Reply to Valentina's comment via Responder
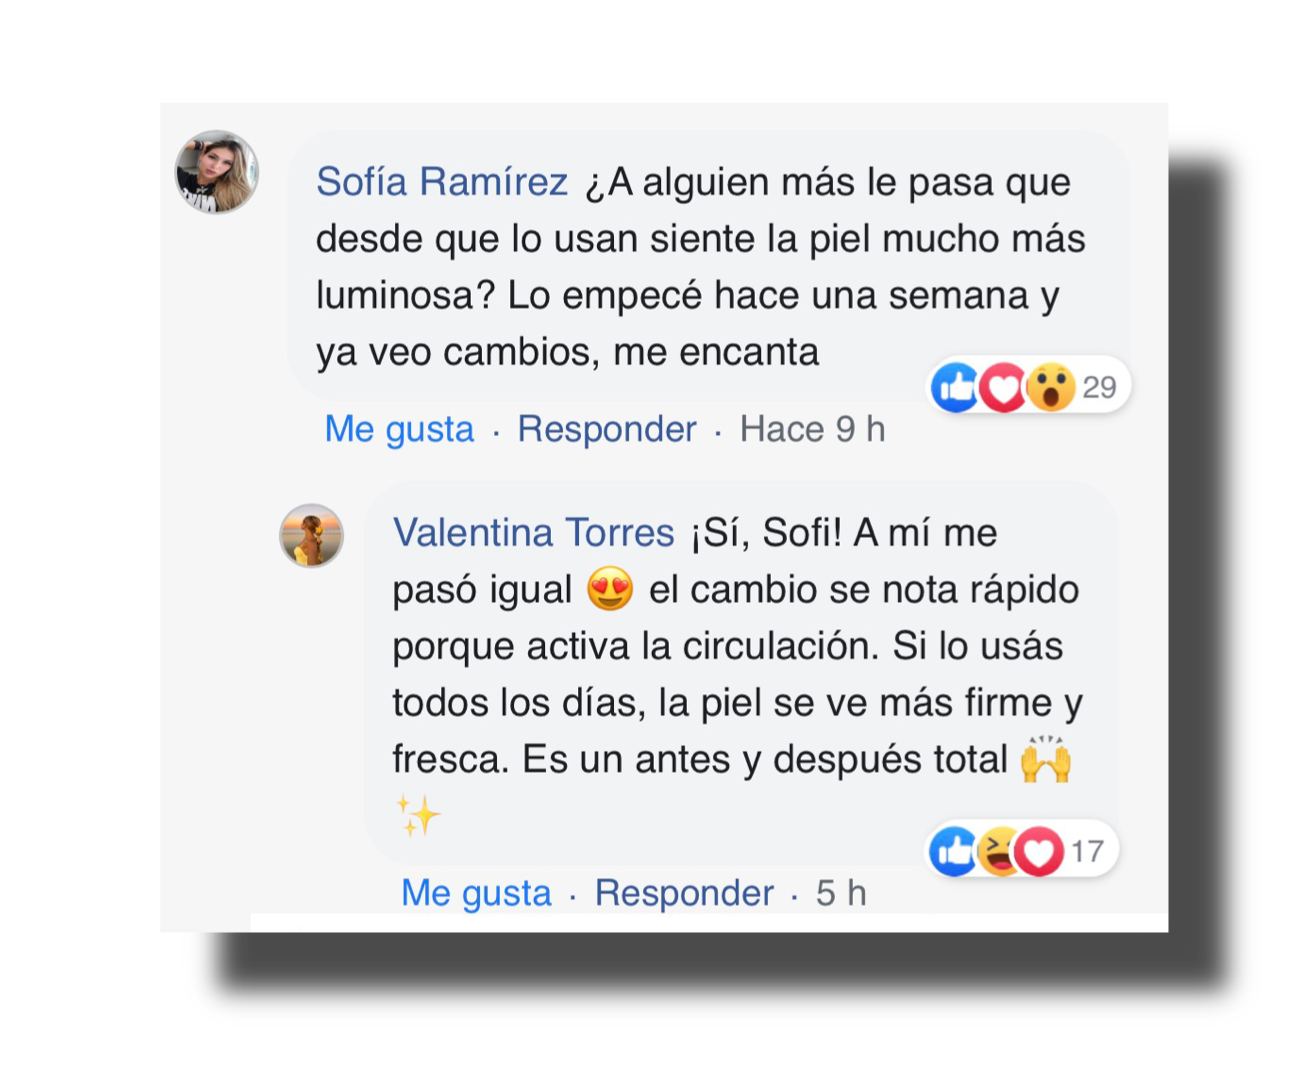 tap(684, 893)
